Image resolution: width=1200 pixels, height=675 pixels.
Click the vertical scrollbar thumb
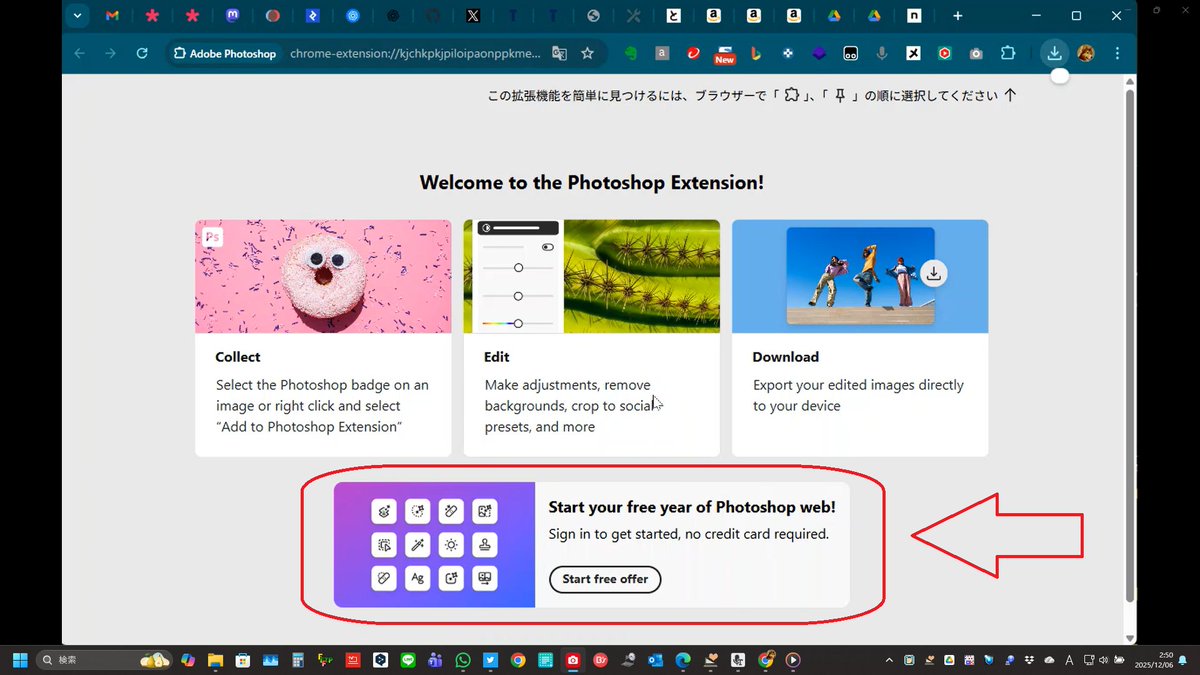pos(1131,345)
